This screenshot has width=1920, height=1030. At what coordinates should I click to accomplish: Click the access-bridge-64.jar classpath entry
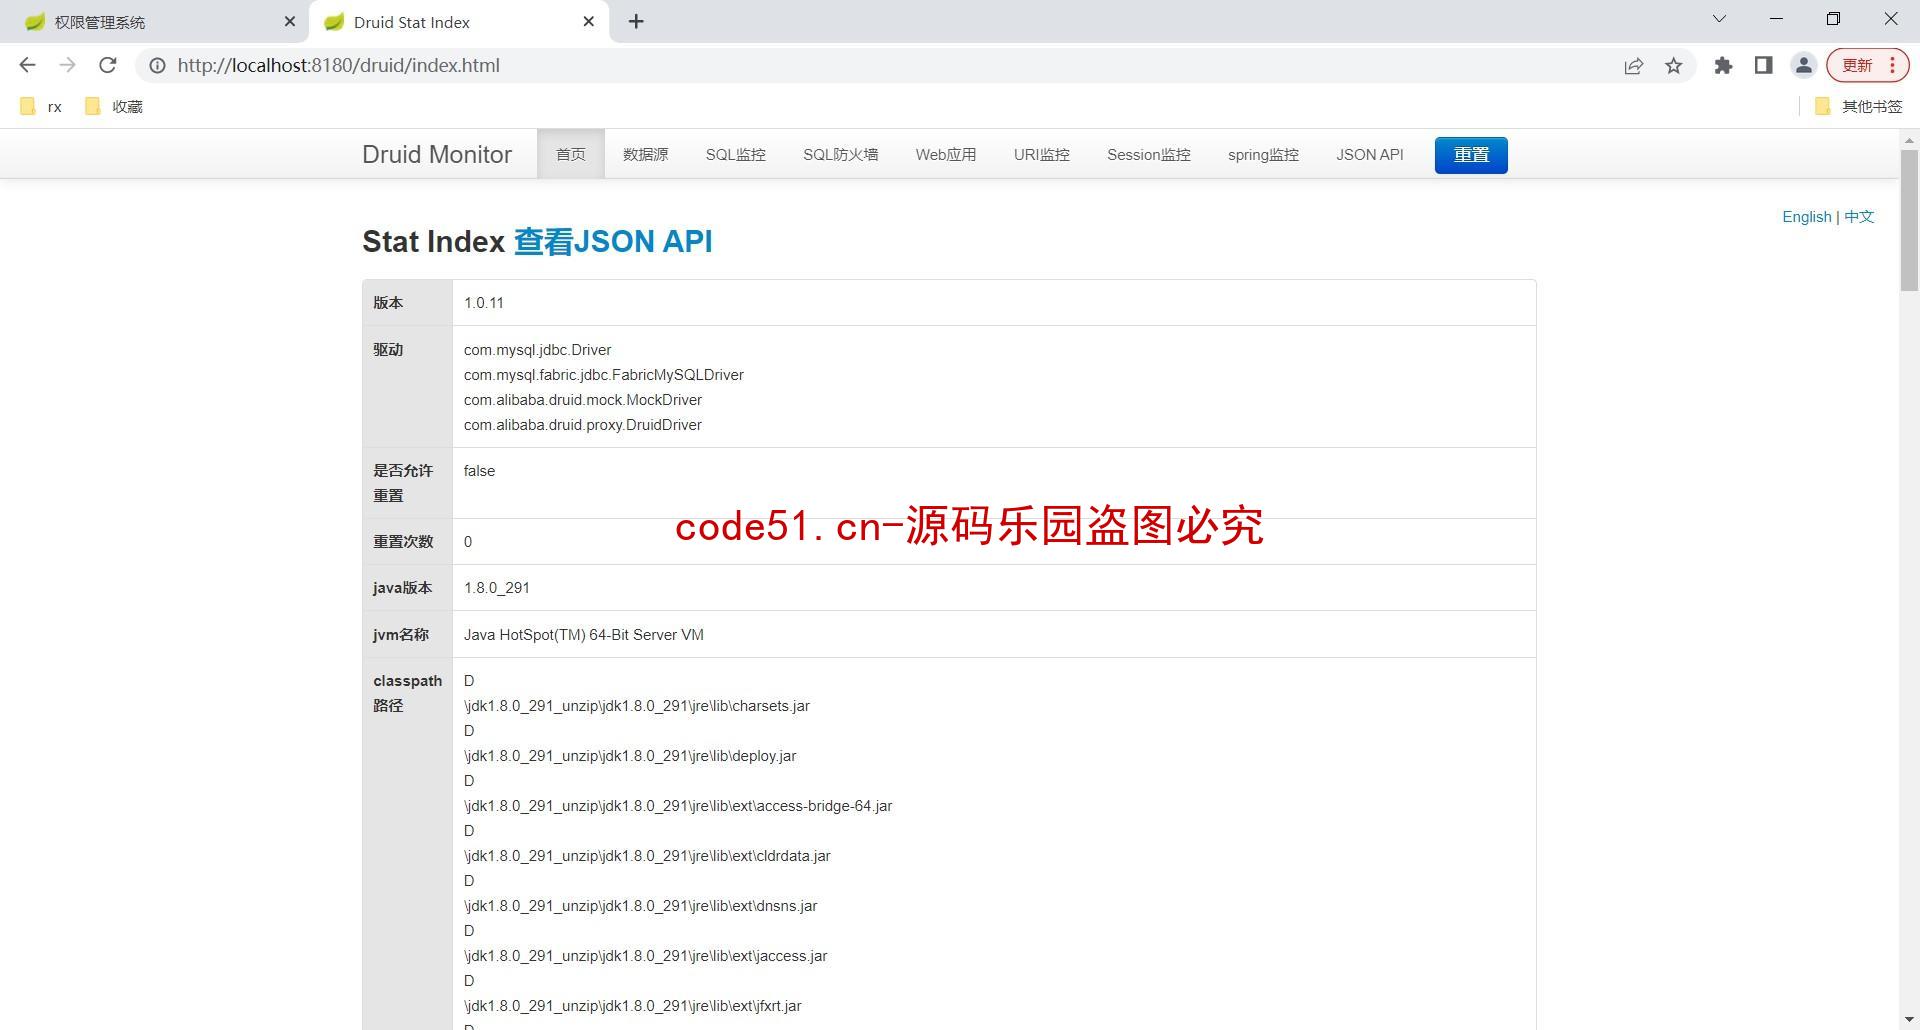678,806
